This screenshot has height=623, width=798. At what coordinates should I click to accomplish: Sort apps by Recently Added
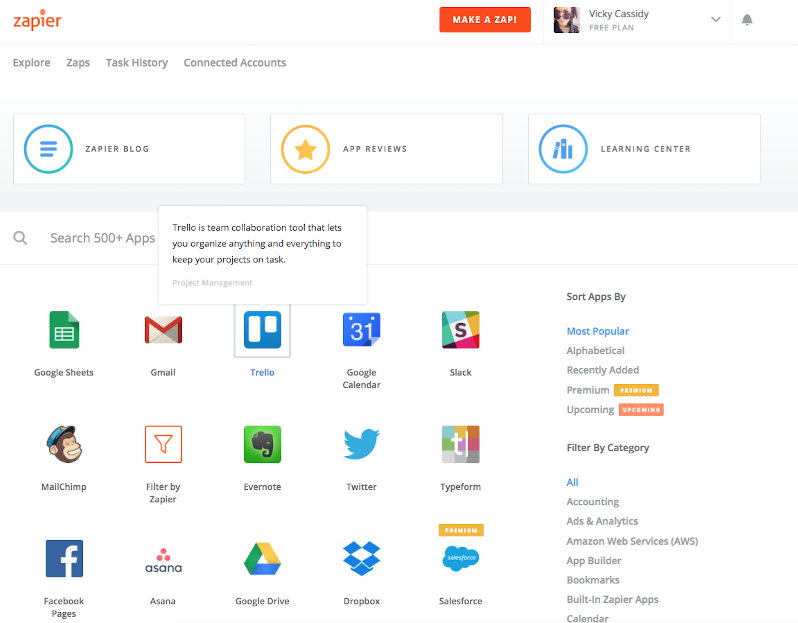click(x=603, y=370)
